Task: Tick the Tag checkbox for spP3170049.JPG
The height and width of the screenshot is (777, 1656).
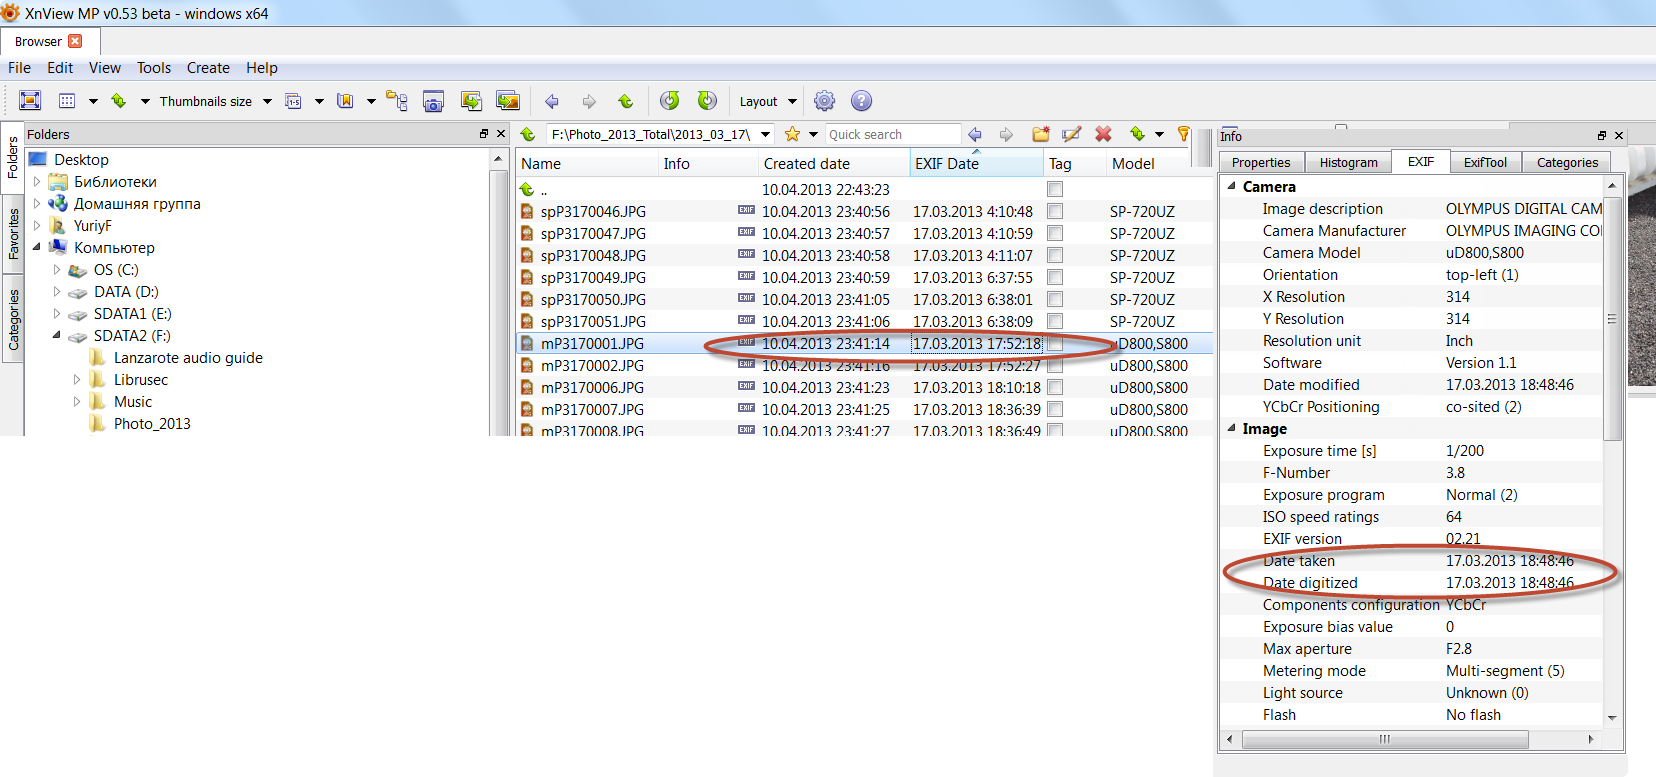Action: click(1055, 277)
